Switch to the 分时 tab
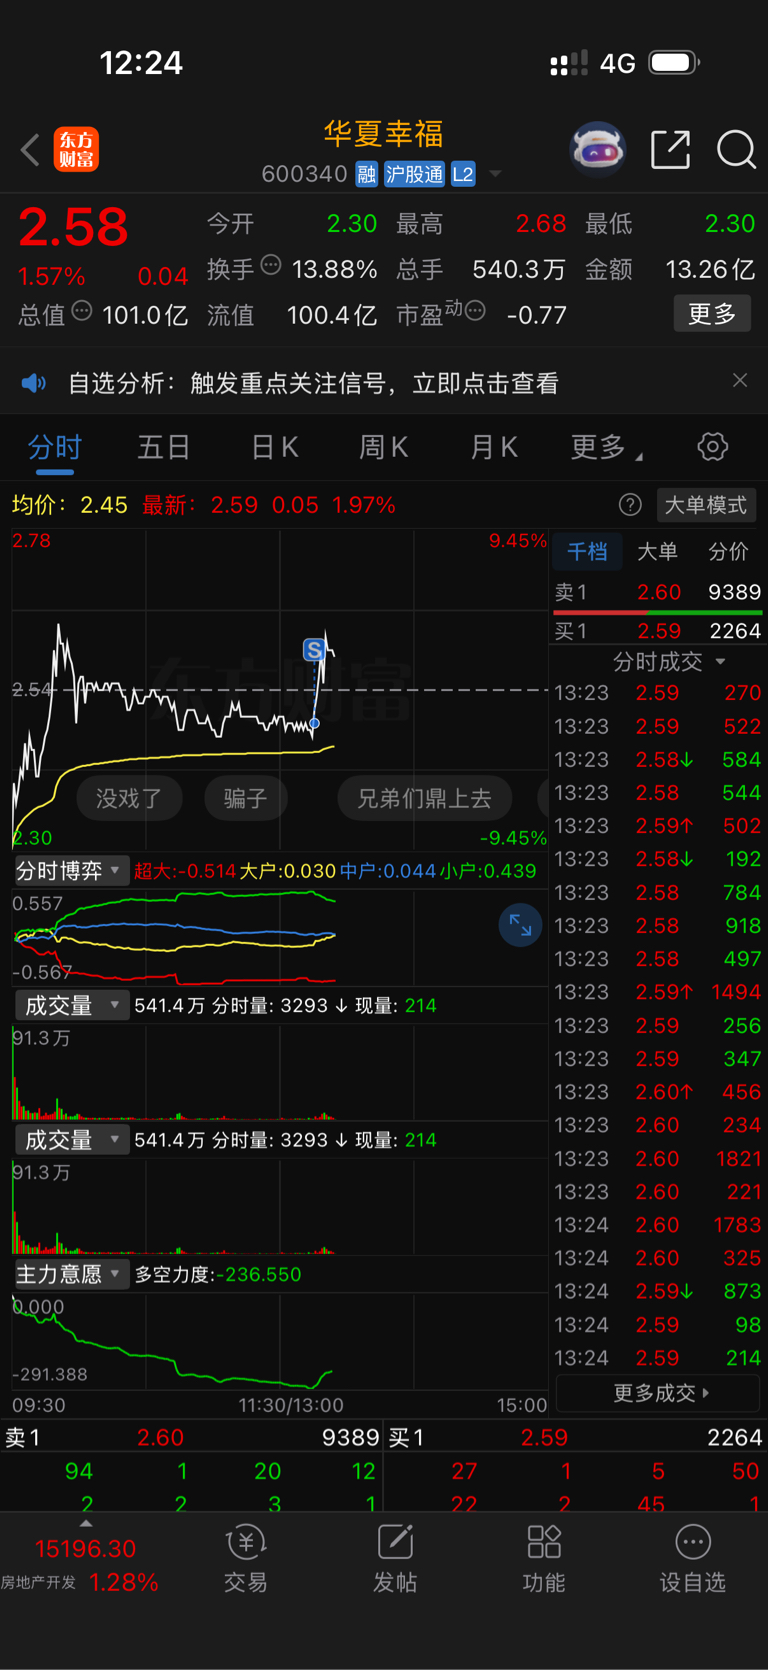Viewport: 768px width, 1670px height. [55, 447]
